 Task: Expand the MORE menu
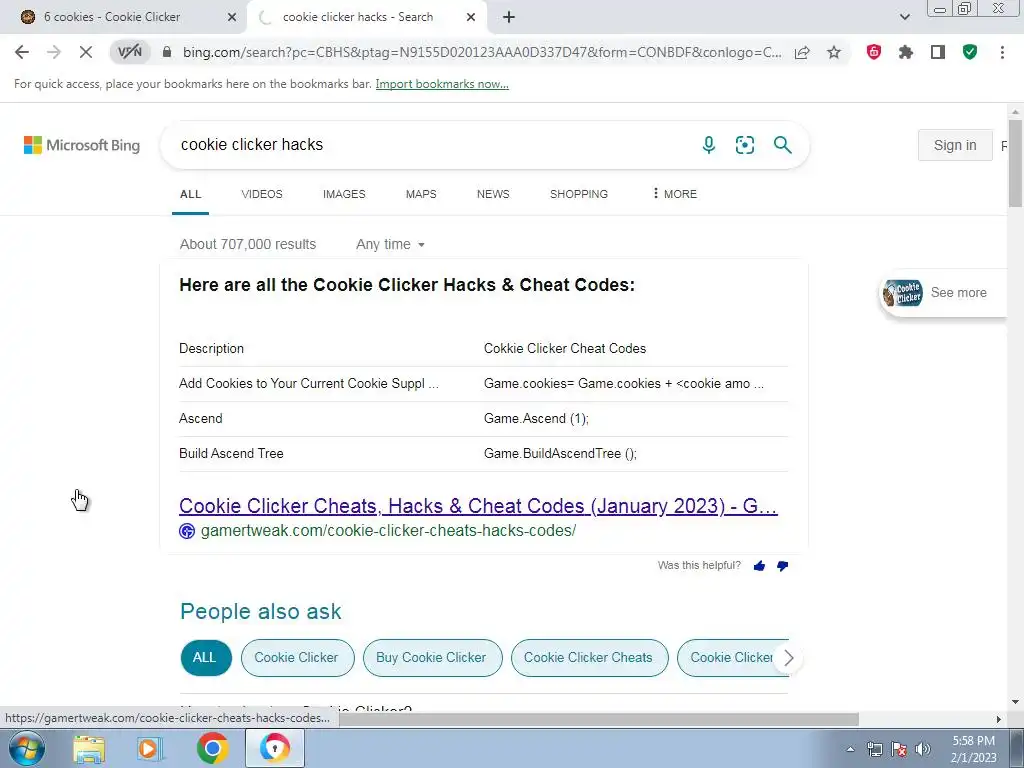[x=675, y=194]
